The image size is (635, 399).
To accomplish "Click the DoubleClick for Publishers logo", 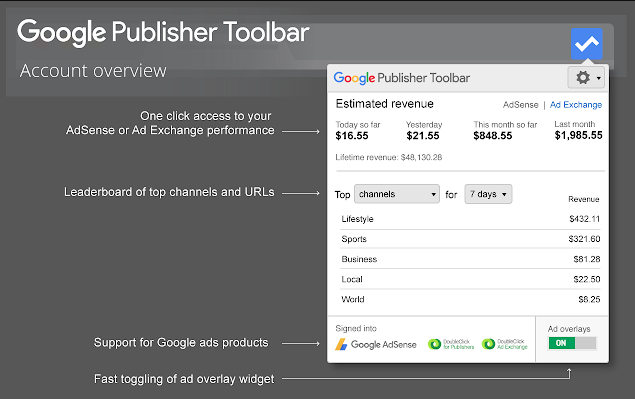I will coord(451,344).
